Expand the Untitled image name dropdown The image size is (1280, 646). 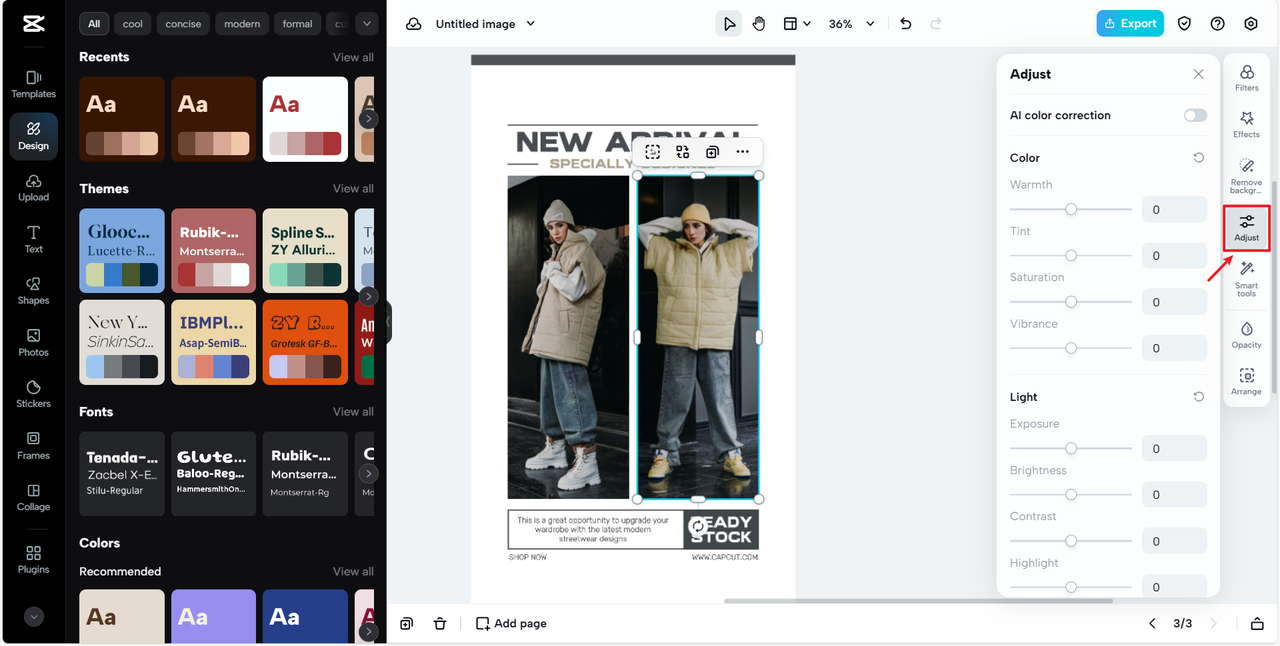pos(531,24)
